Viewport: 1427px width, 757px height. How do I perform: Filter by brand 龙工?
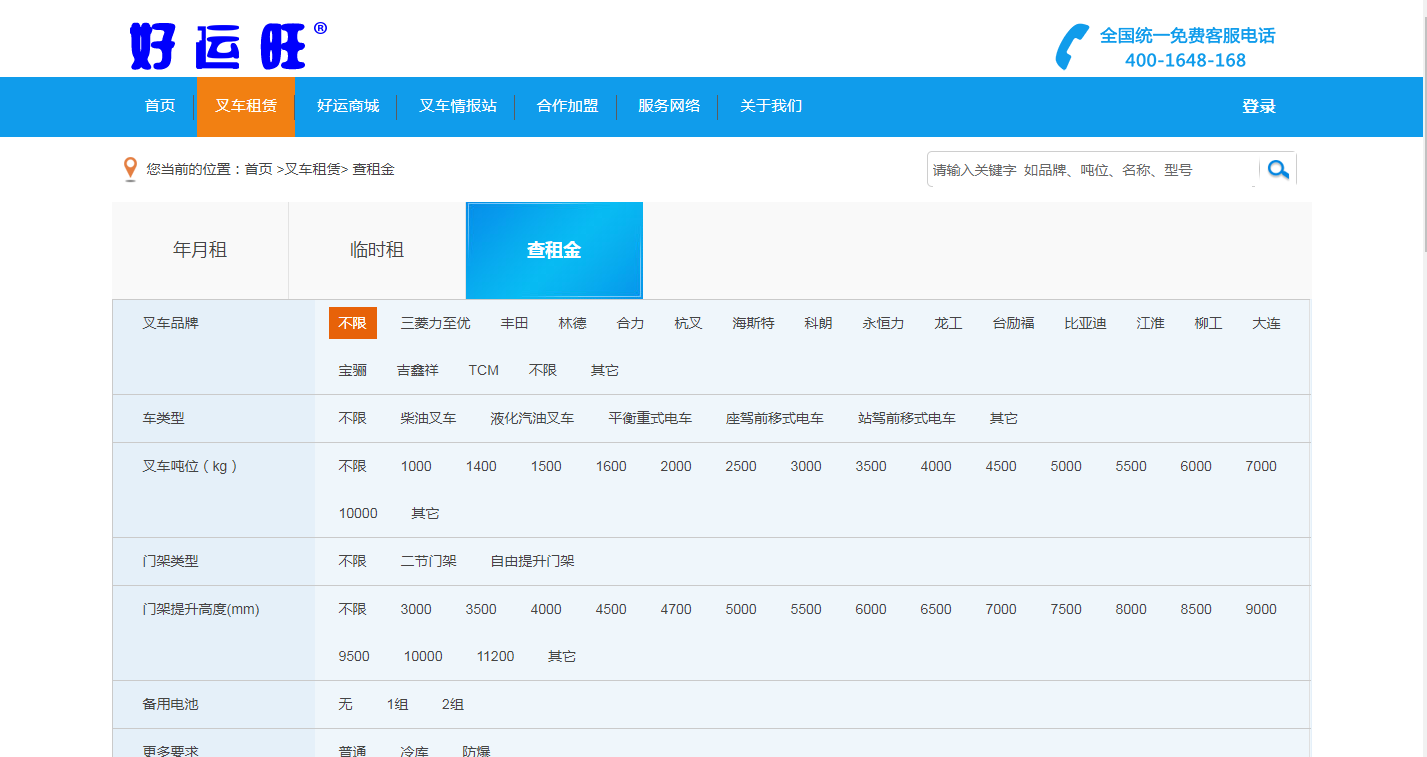click(949, 323)
